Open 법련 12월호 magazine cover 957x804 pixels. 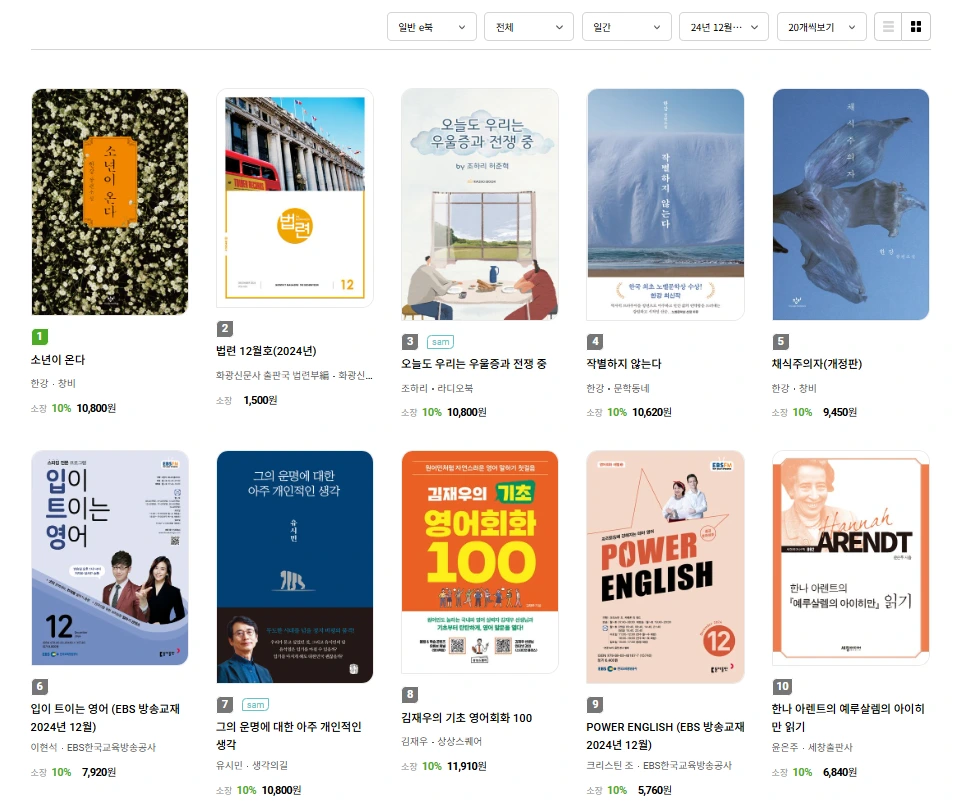pyautogui.click(x=295, y=198)
